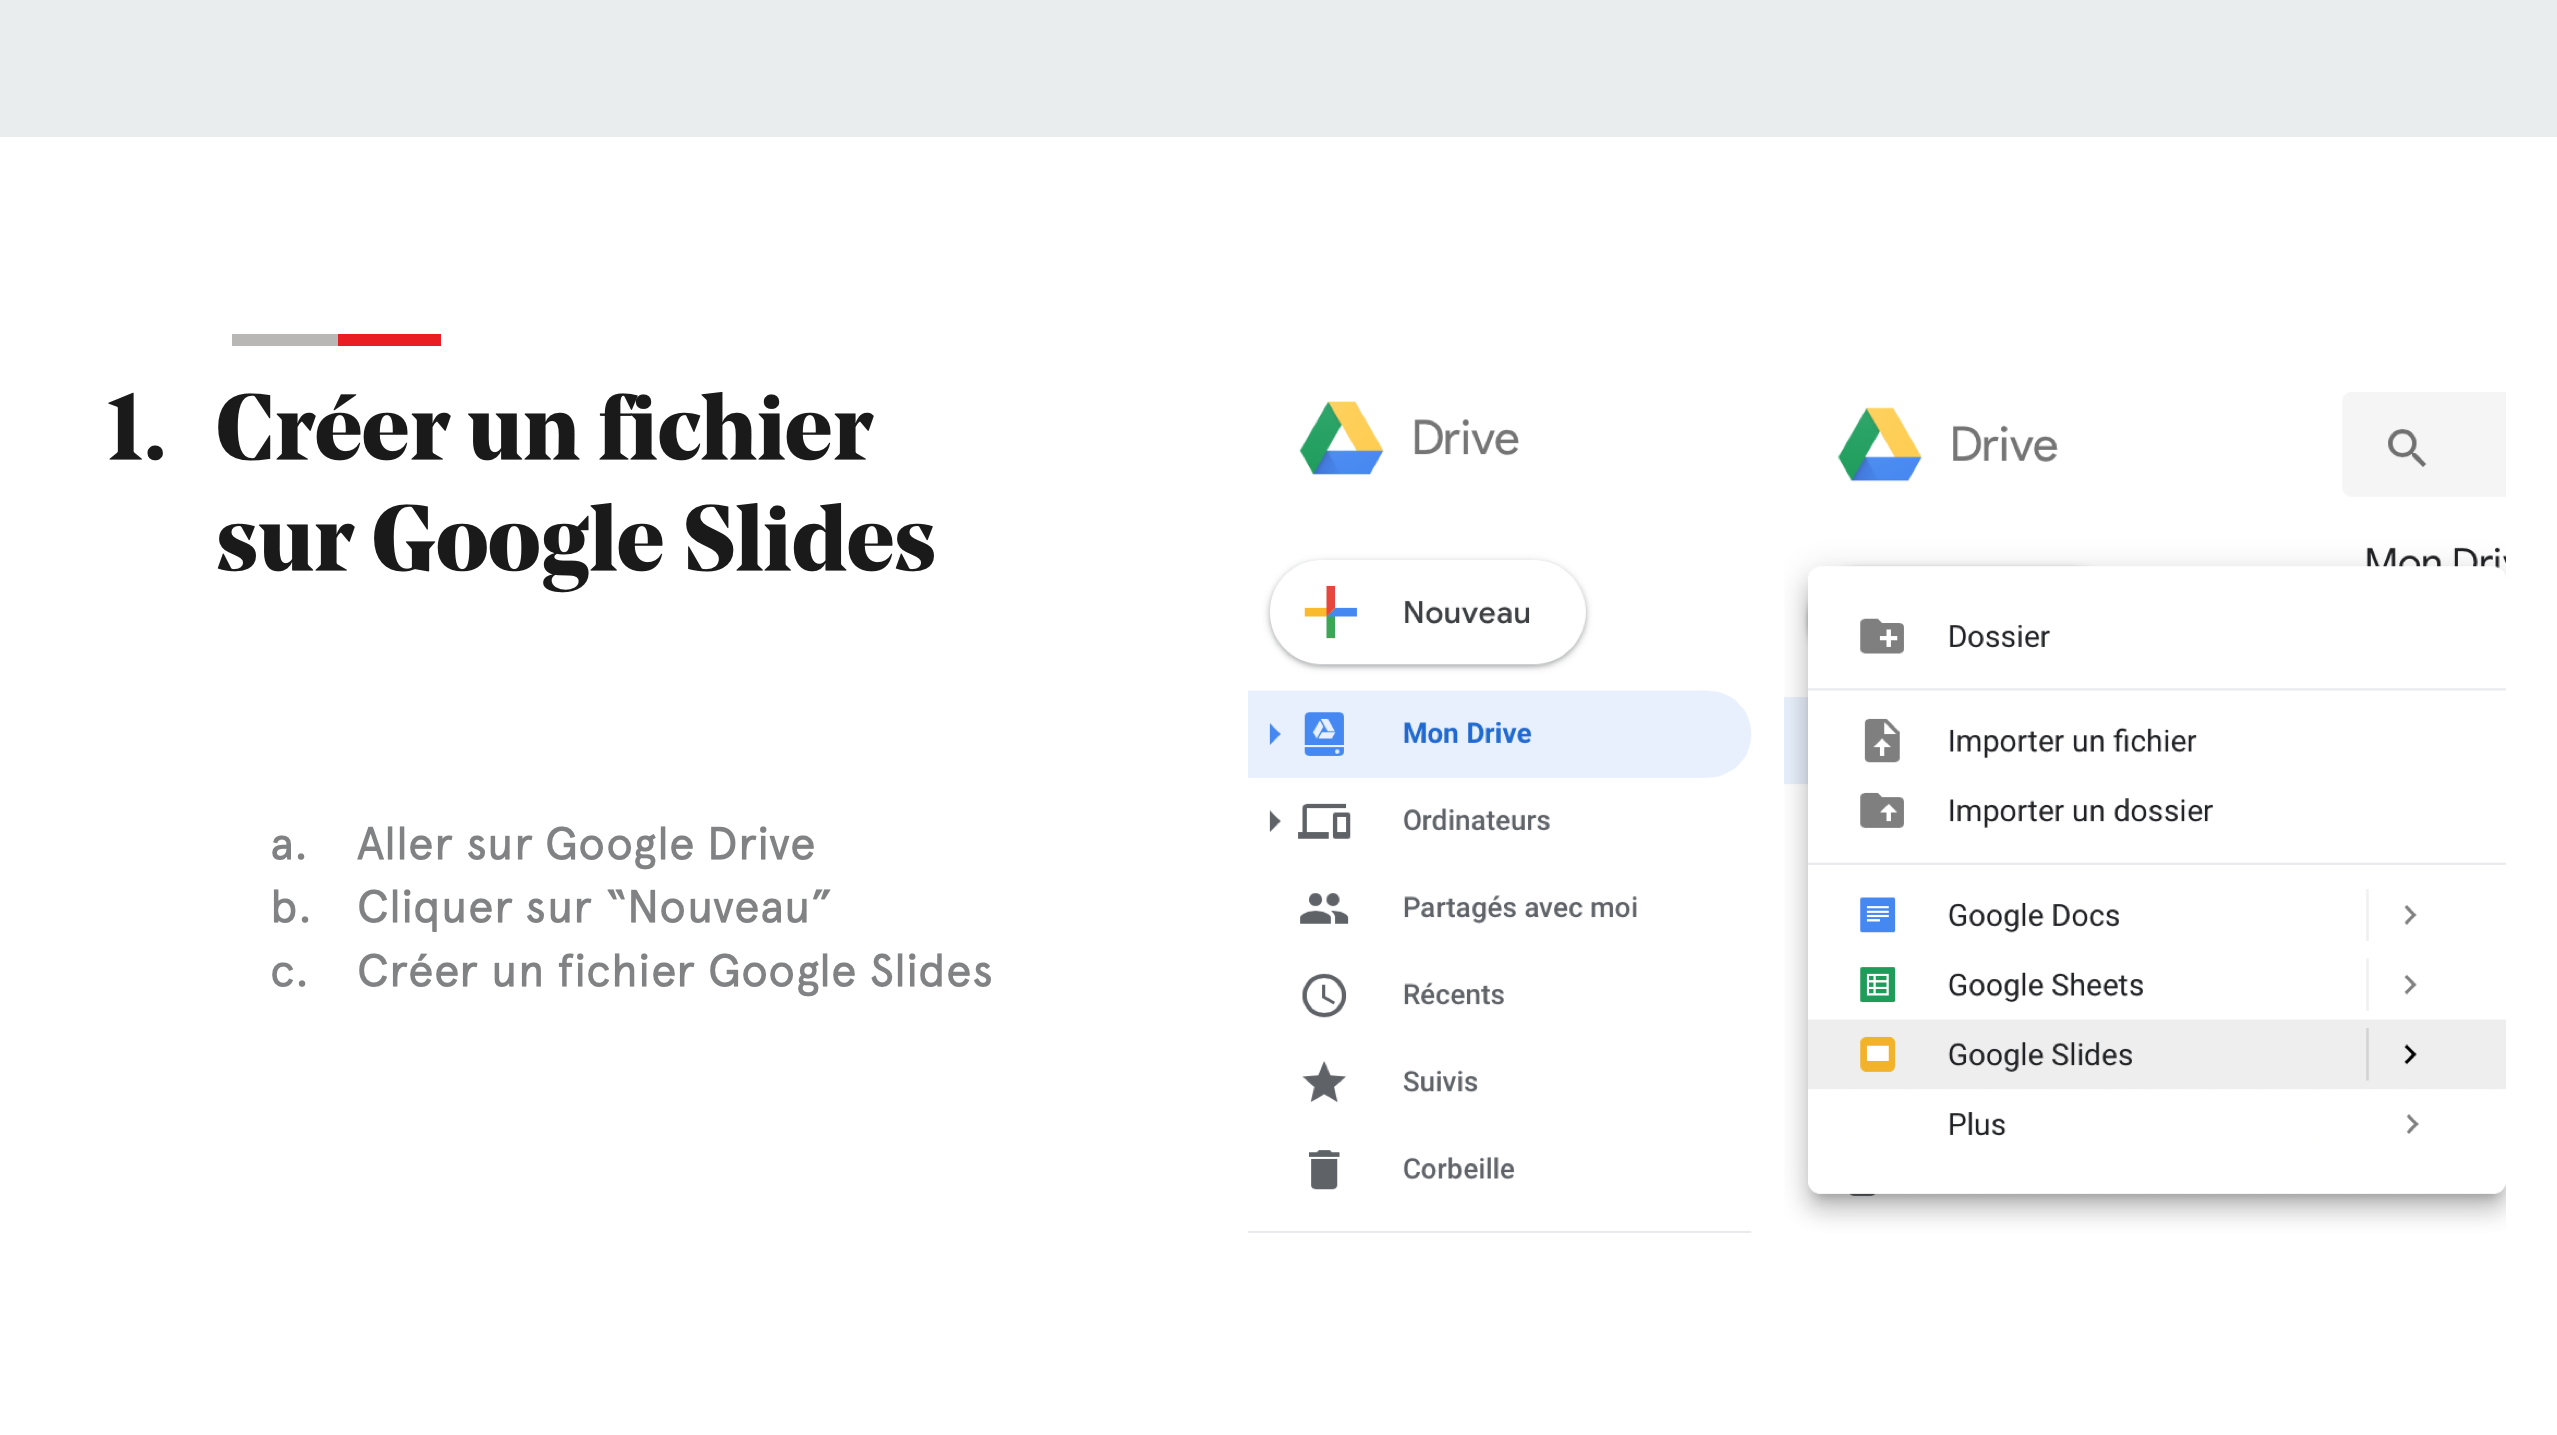Click the blue Google Docs icon
The height and width of the screenshot is (1435, 2557).
coord(1877,915)
